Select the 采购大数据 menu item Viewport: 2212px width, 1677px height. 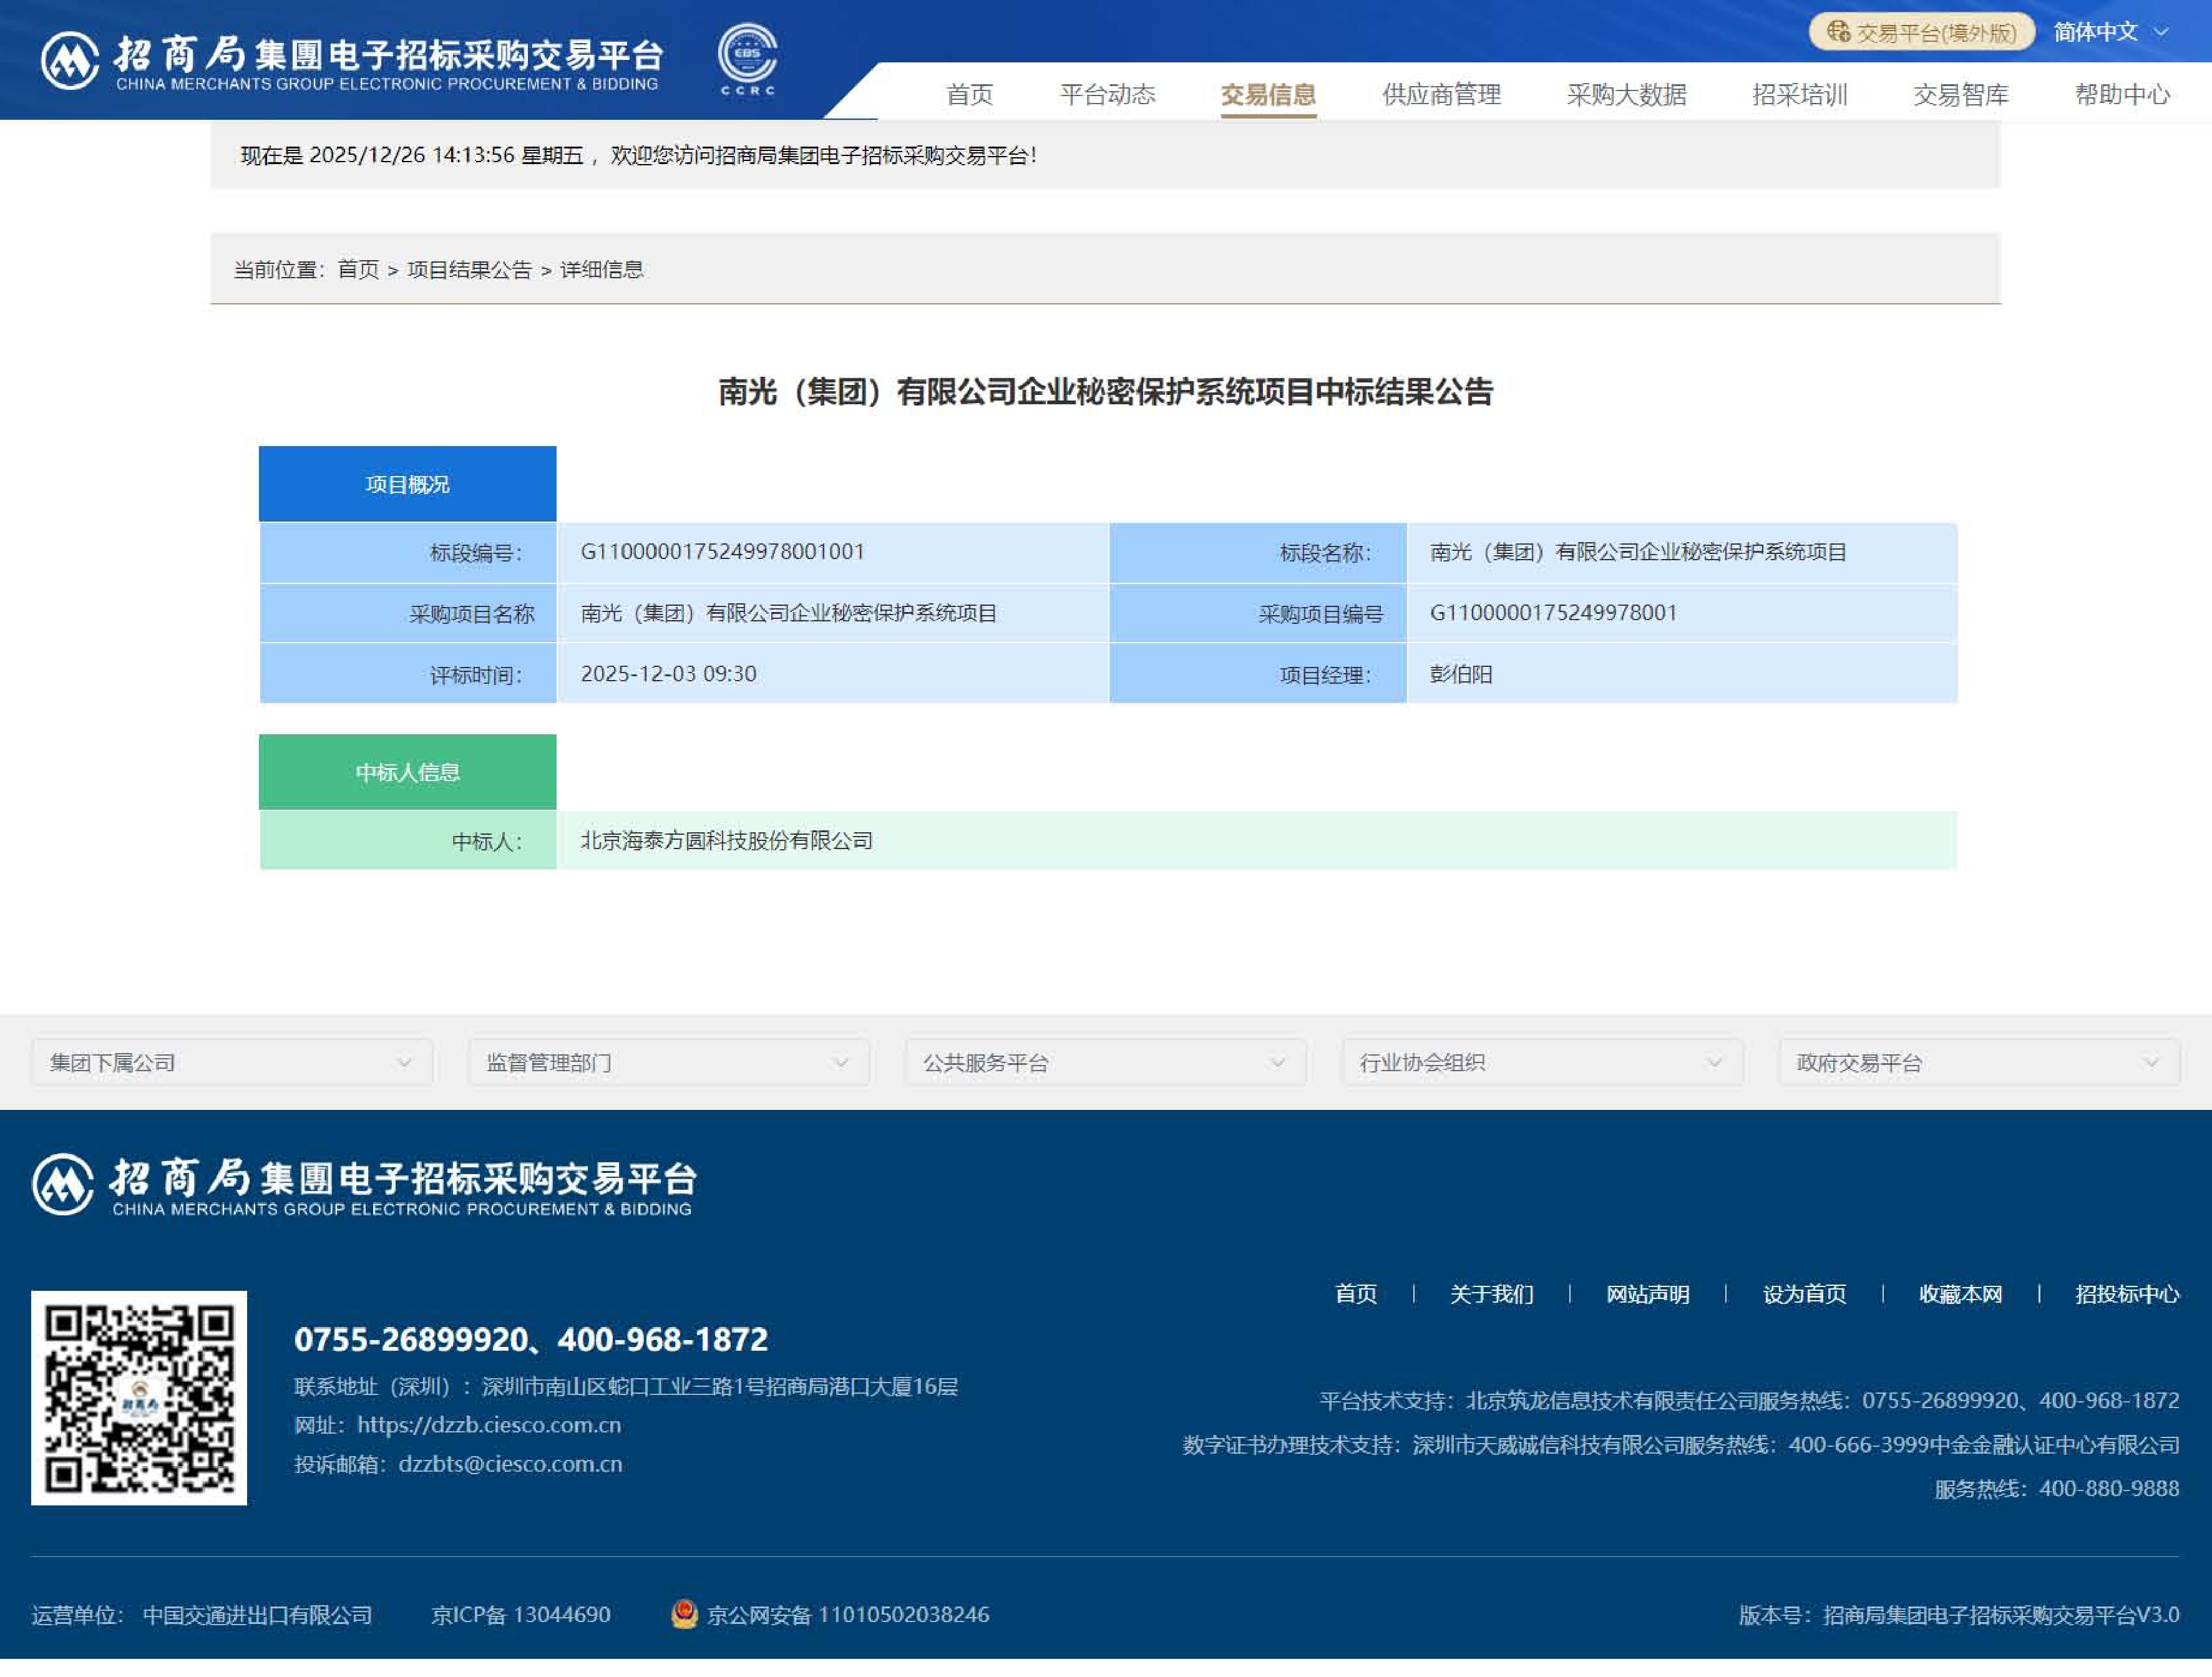(1626, 95)
